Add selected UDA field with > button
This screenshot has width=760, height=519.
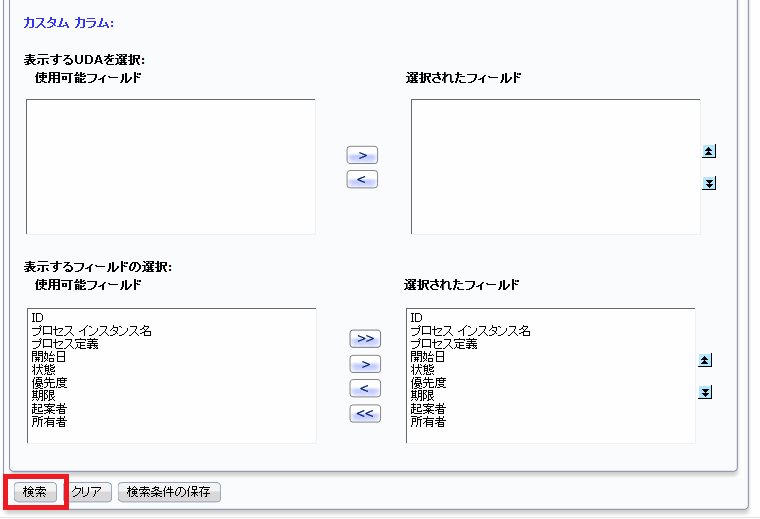[362, 155]
